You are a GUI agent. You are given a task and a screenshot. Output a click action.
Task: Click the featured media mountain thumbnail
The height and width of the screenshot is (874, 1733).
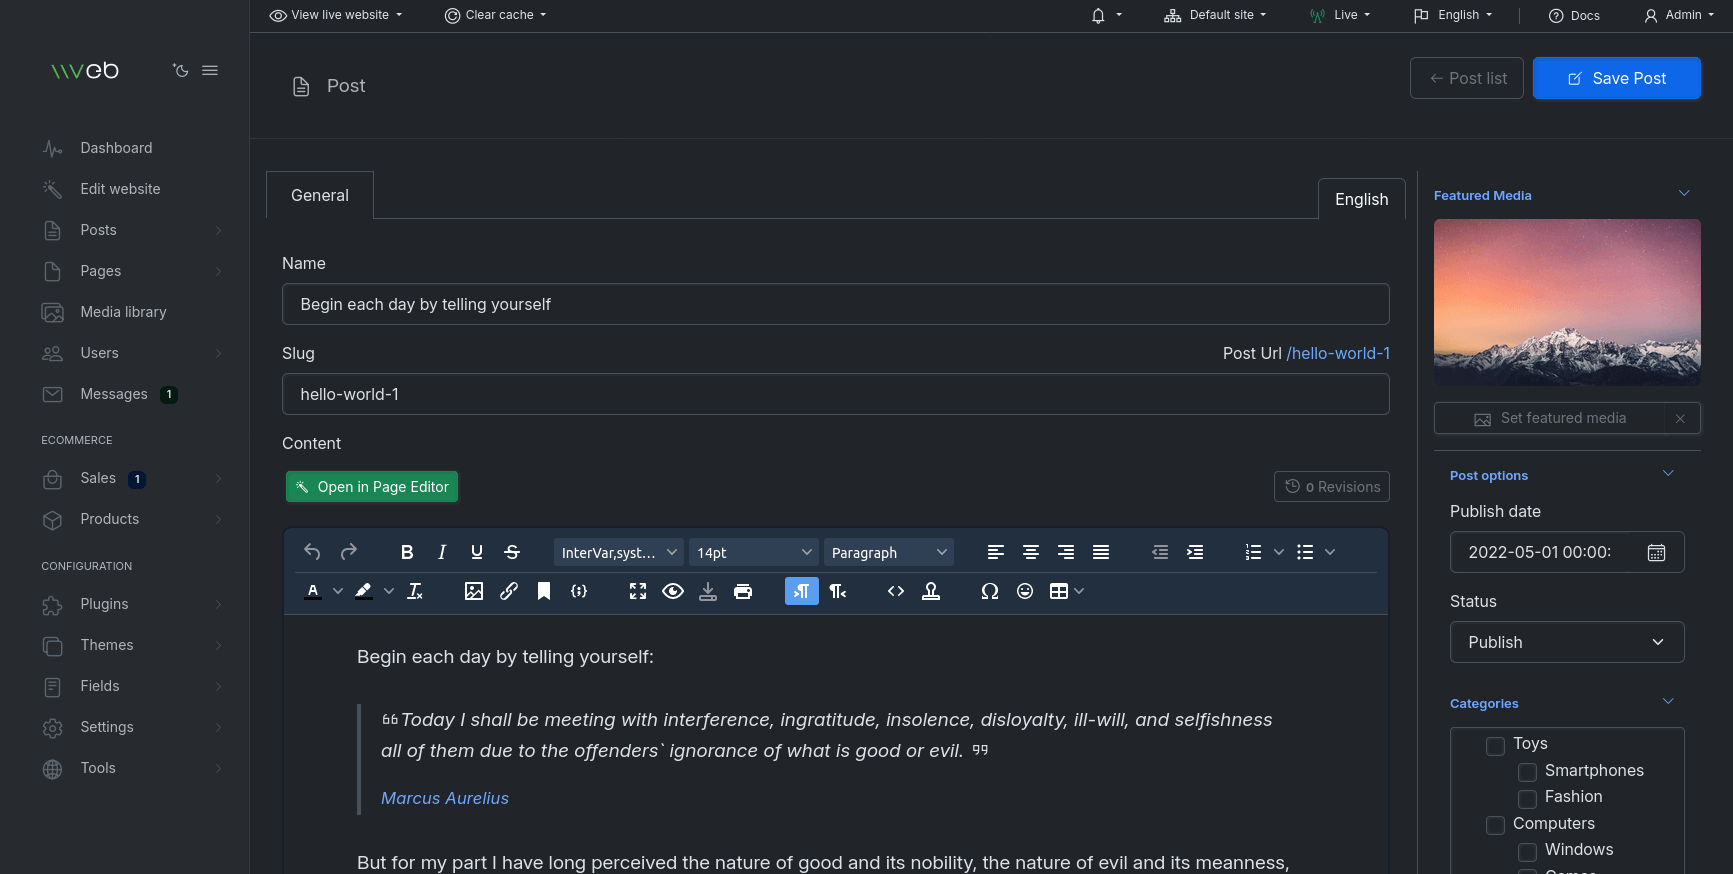click(1567, 302)
